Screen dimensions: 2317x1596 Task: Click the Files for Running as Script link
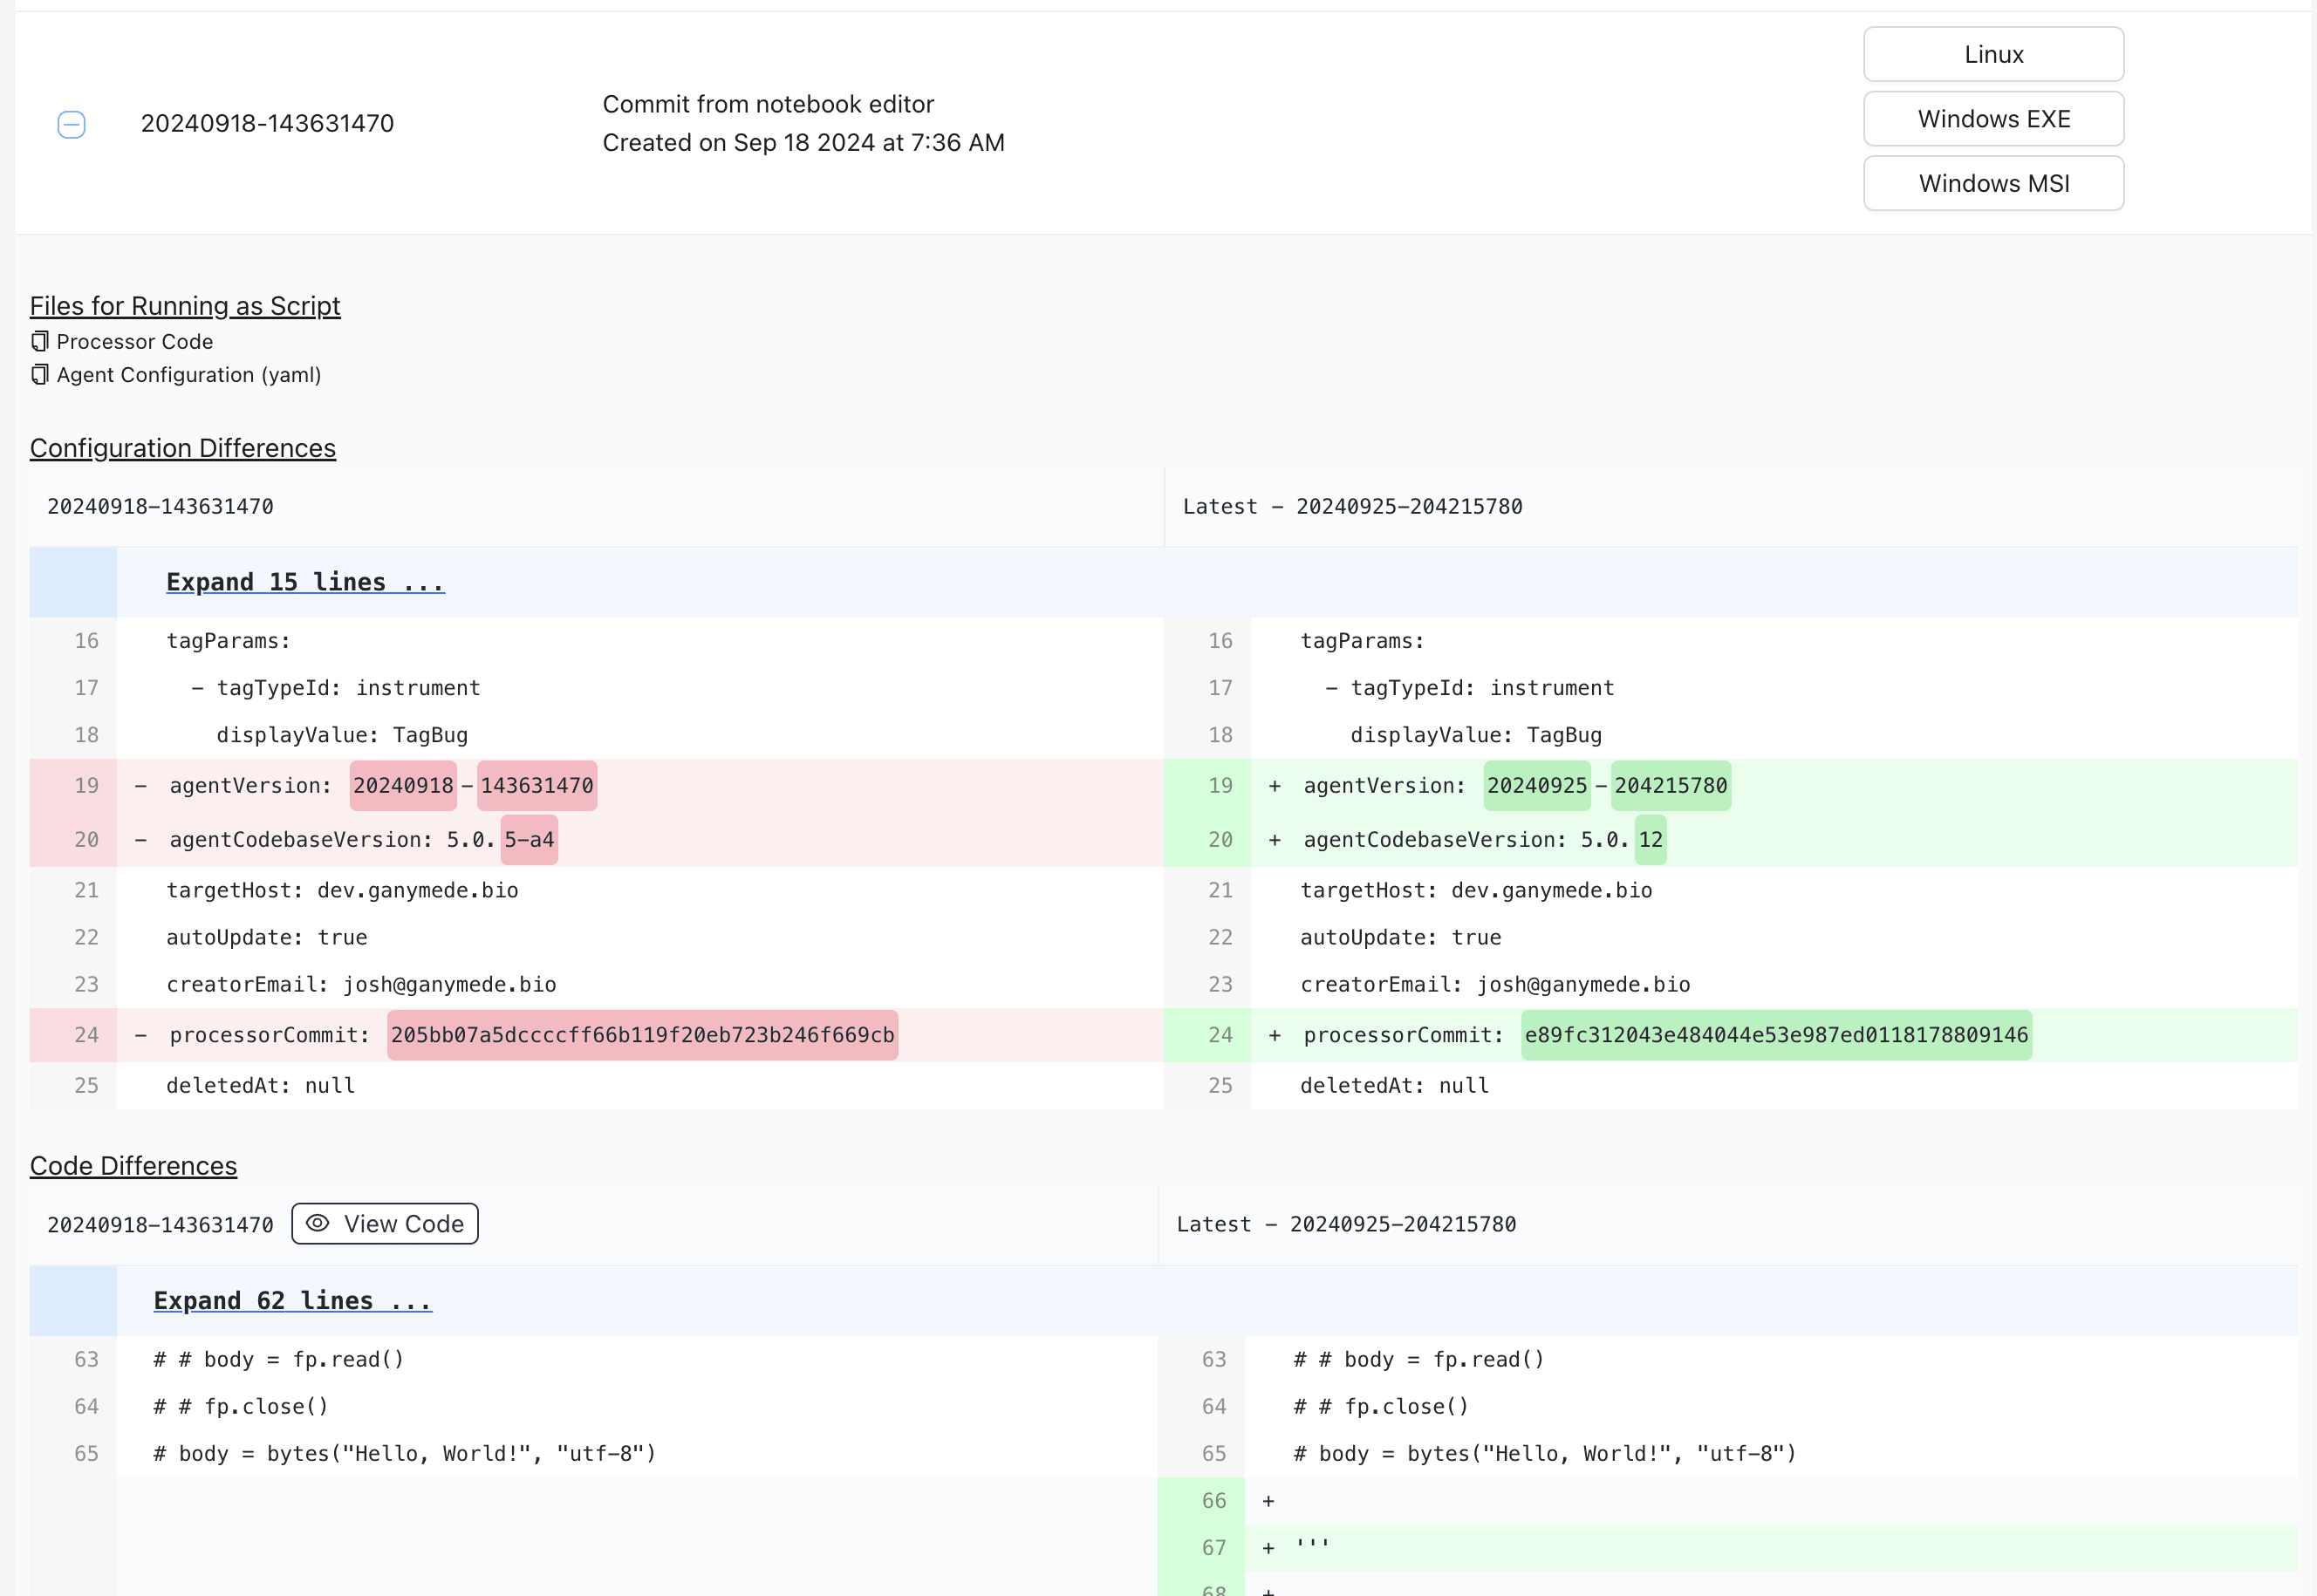click(x=183, y=304)
